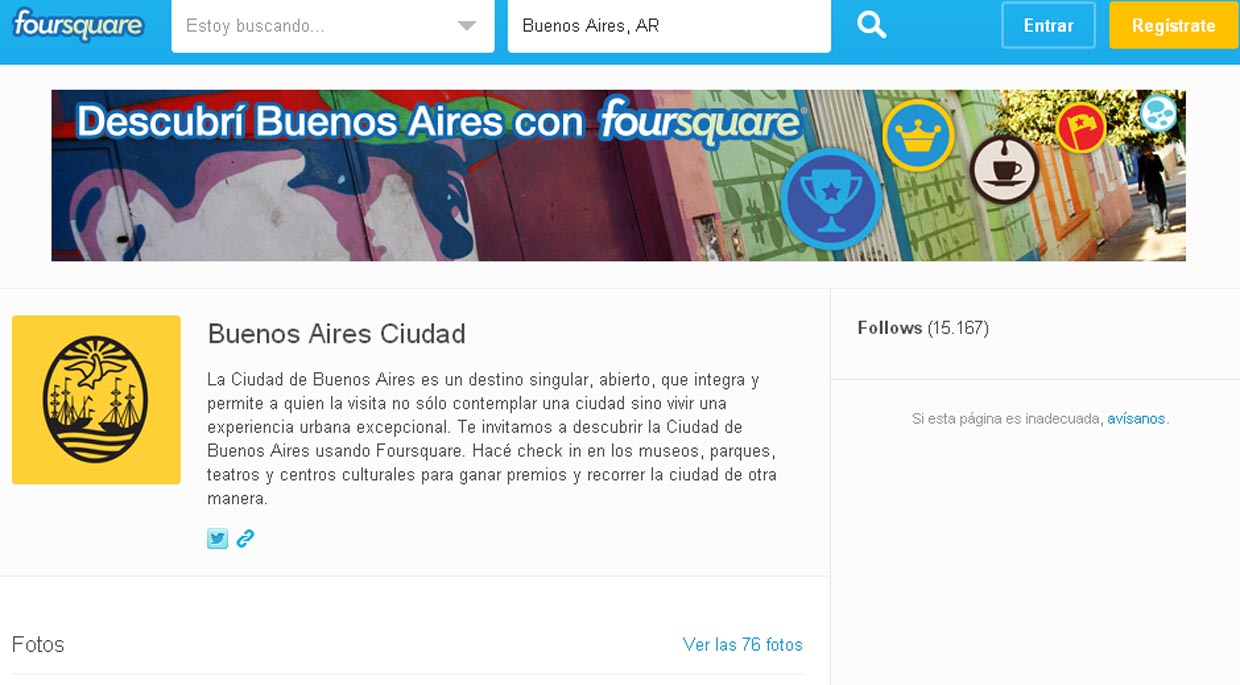Click the Buenos Aires Ciudad yellow emblem

pyautogui.click(x=96, y=400)
